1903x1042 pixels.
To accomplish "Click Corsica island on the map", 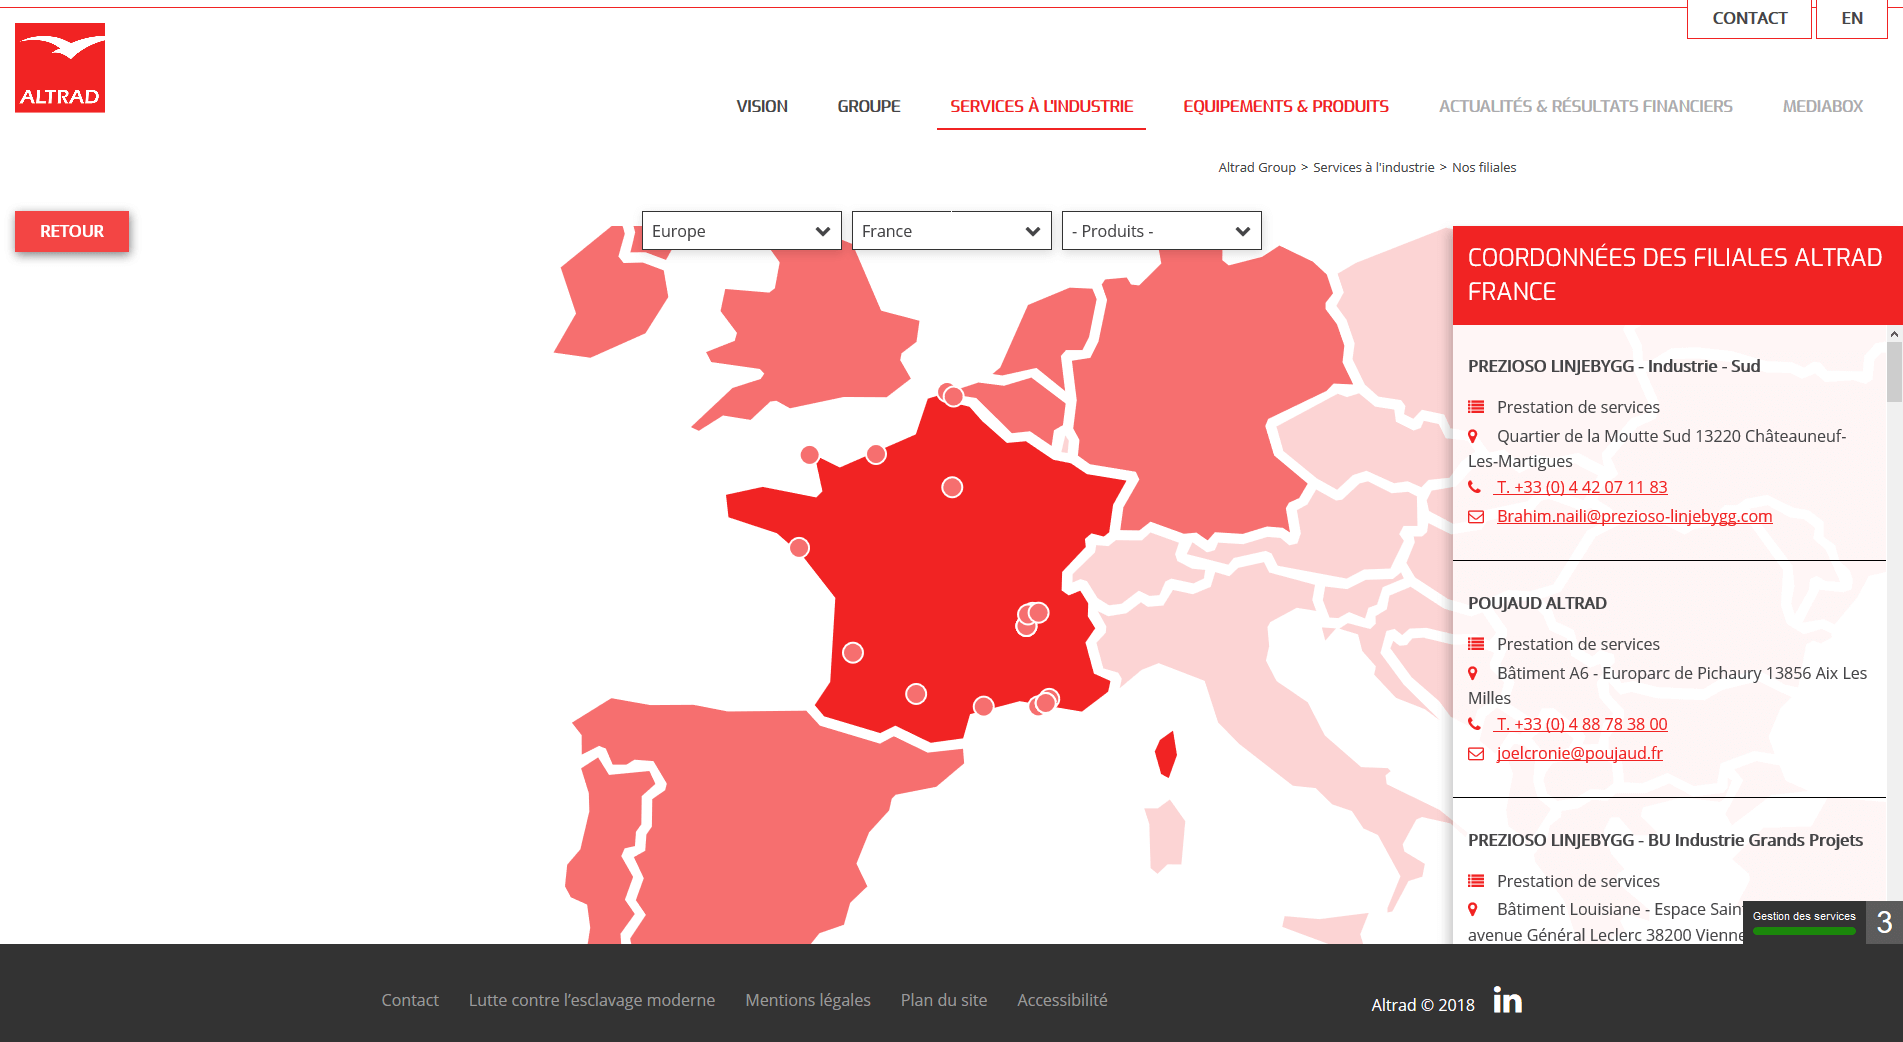I will (x=1166, y=754).
